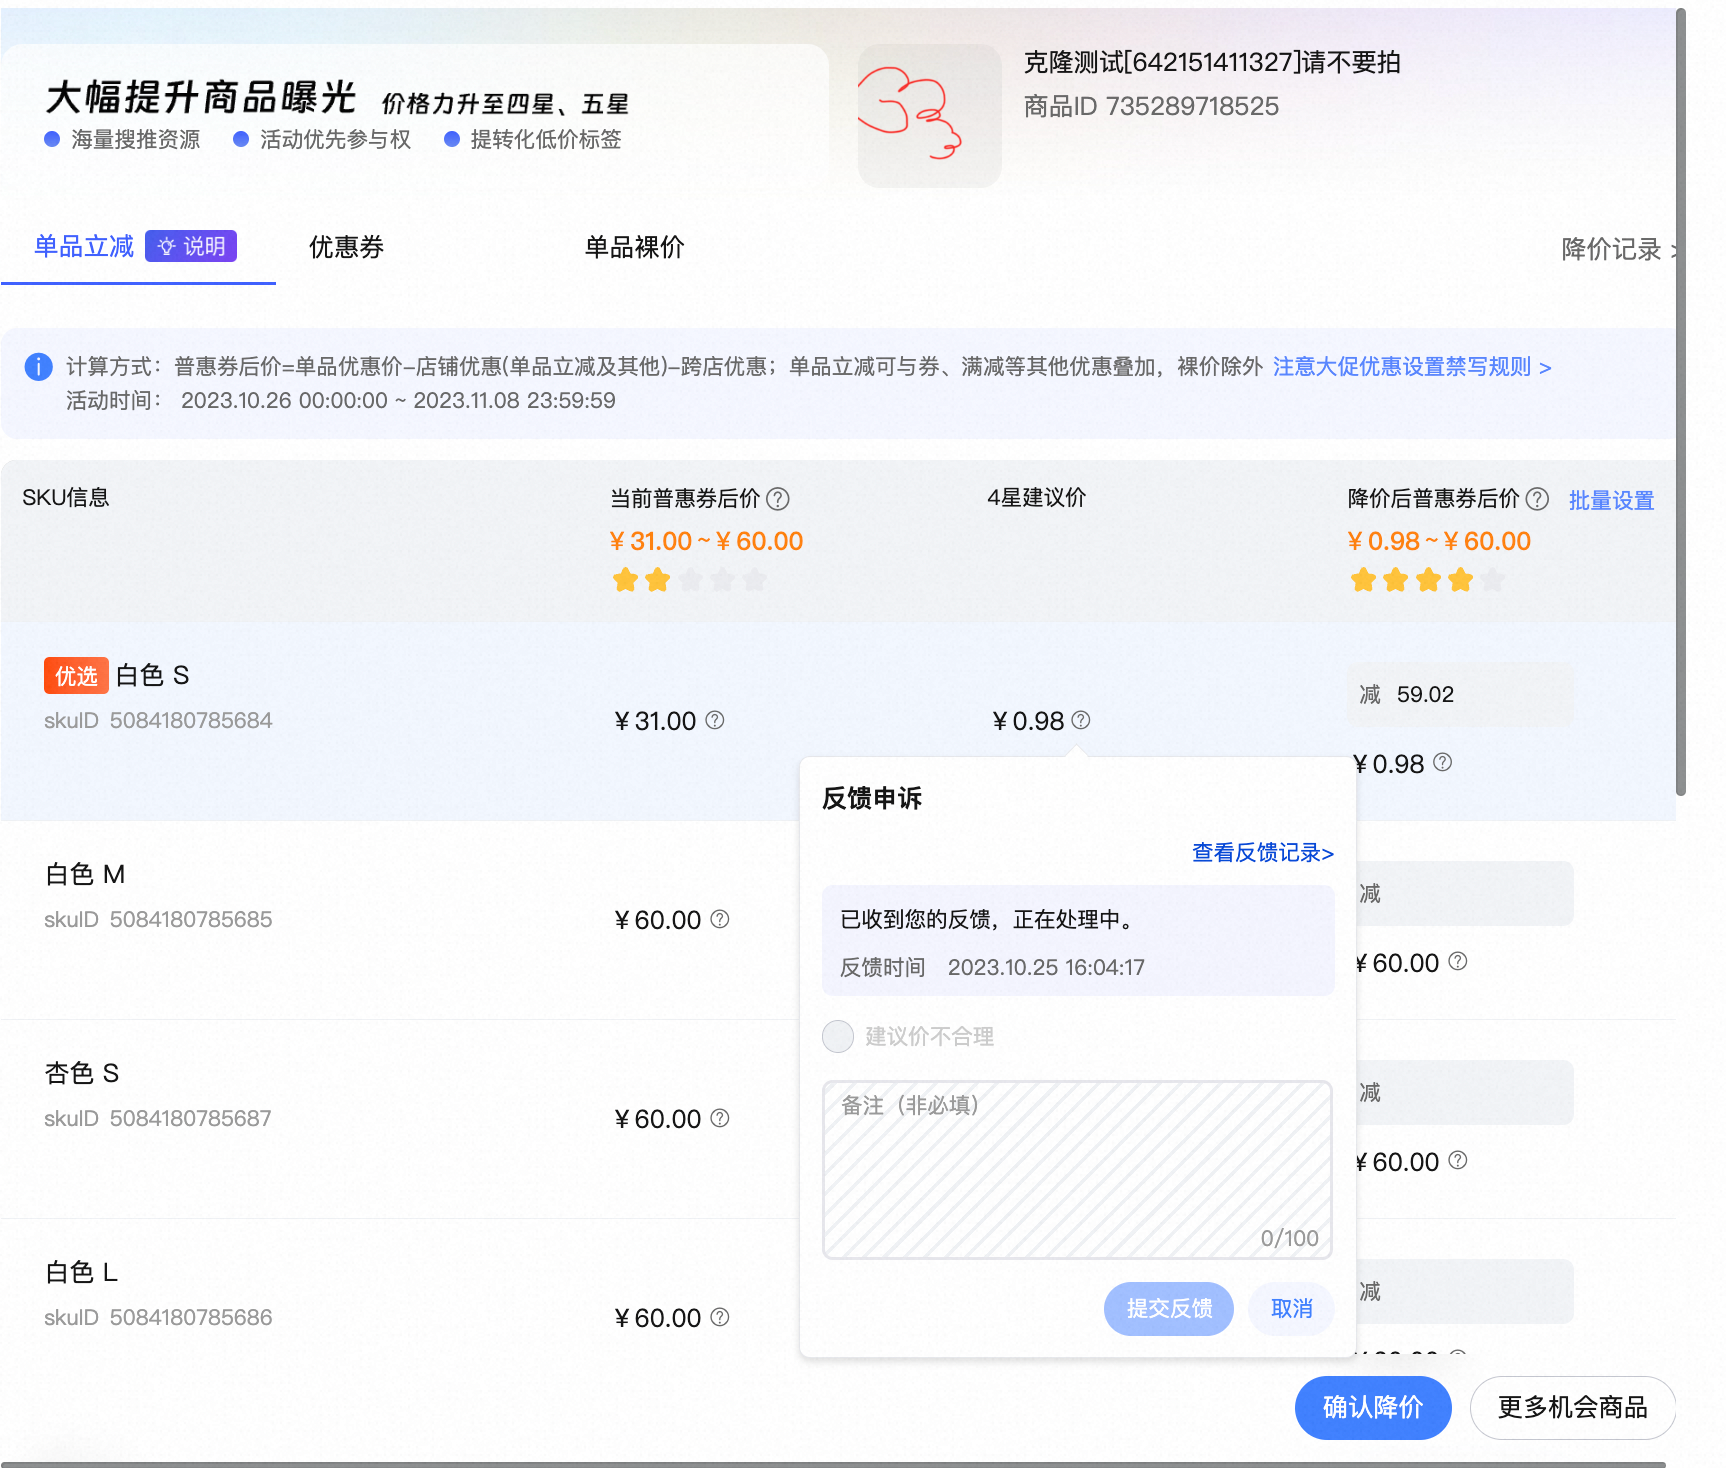Click the 白色 L SKU name

pyautogui.click(x=82, y=1272)
